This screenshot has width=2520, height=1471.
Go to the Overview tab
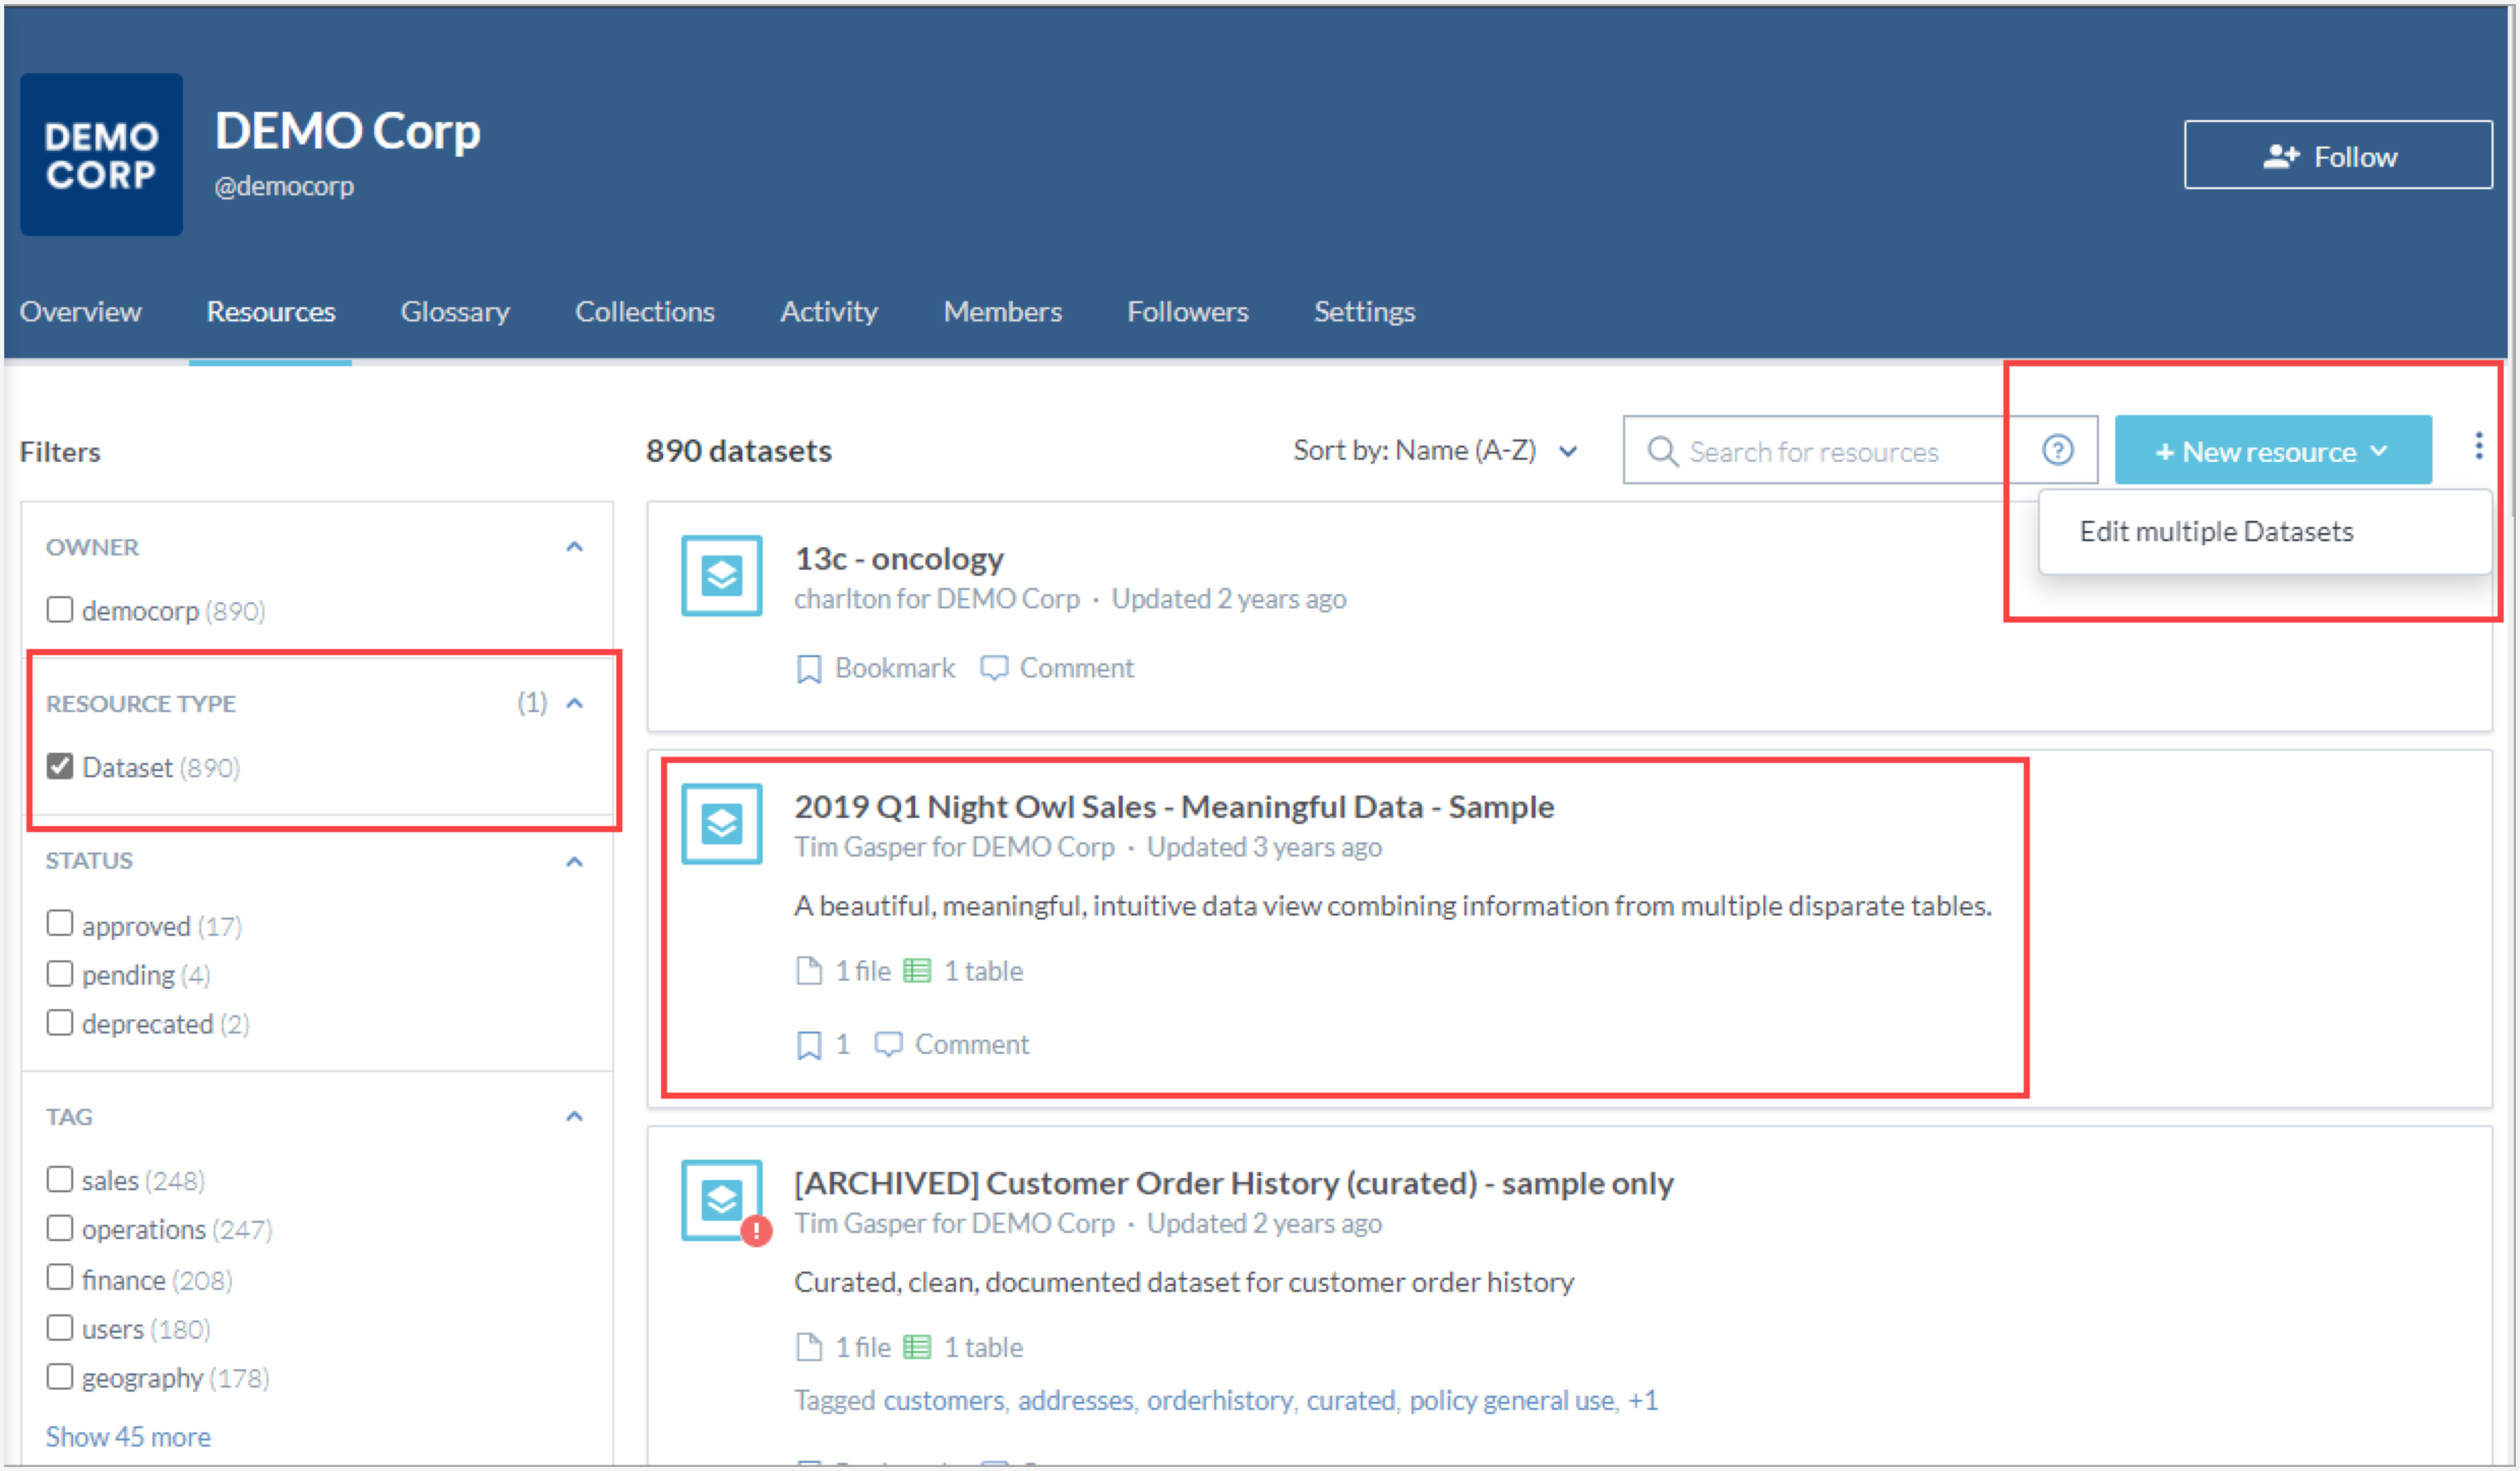coord(80,312)
